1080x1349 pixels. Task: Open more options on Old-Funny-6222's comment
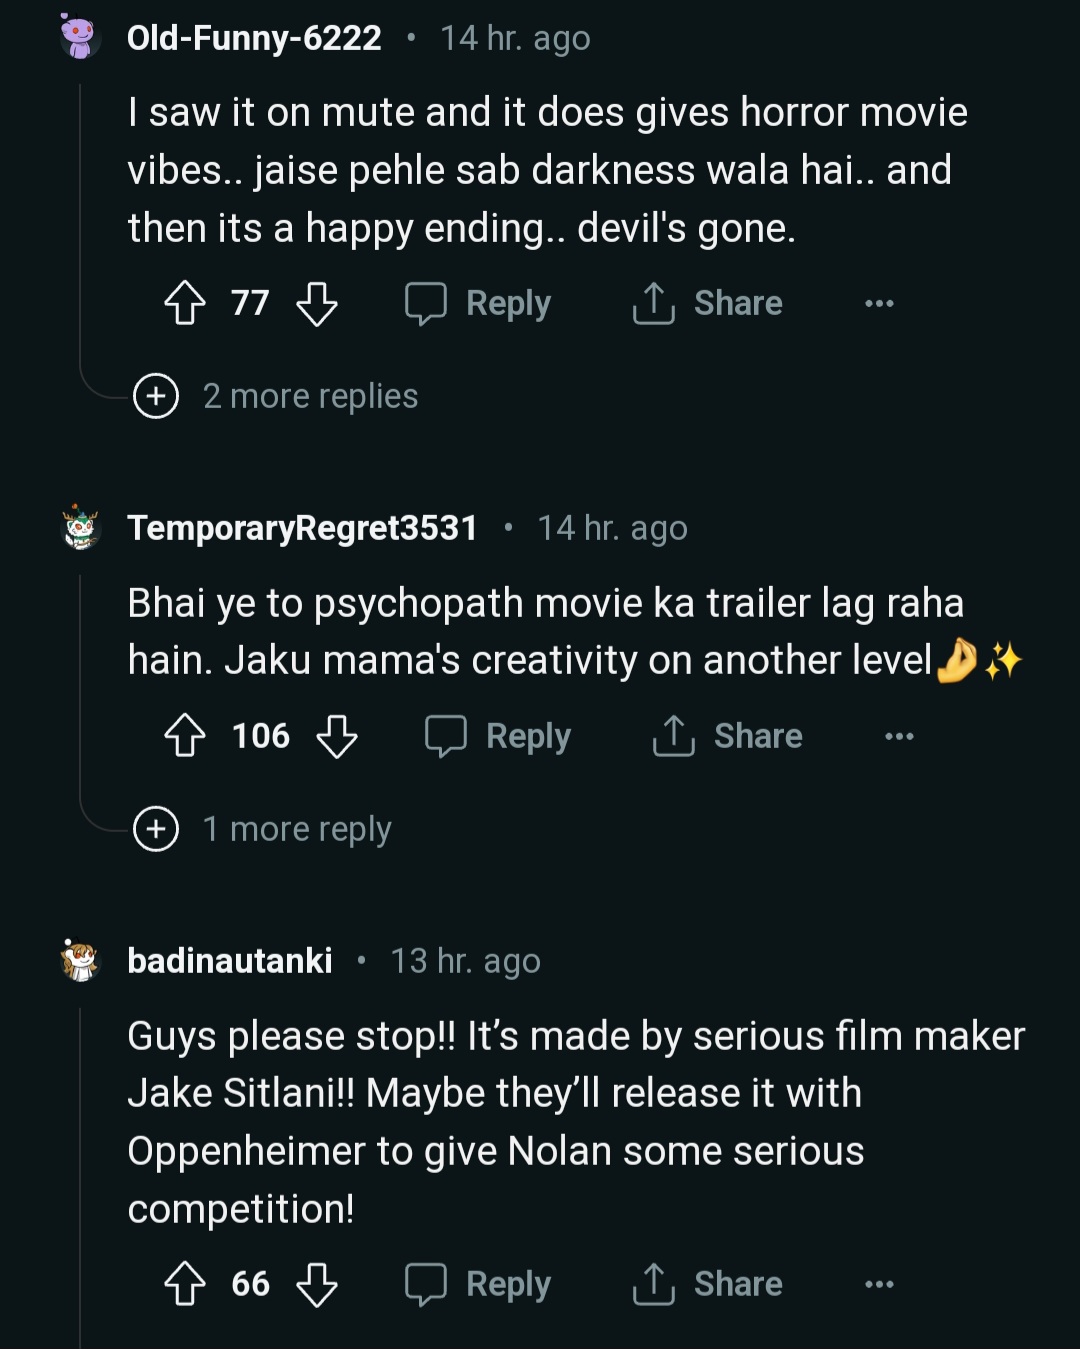(x=879, y=303)
